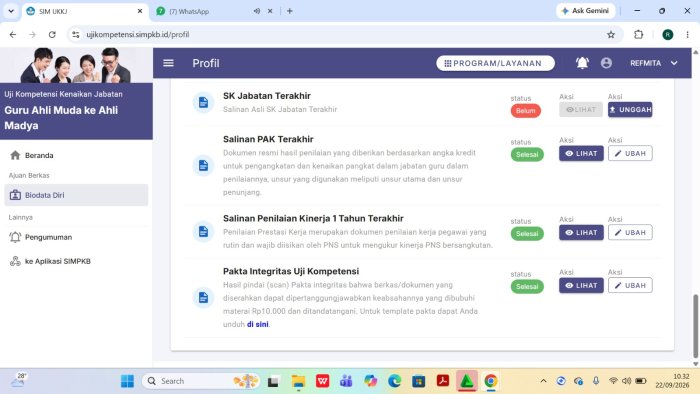Switch to the SIM UKKJ browser tab
This screenshot has width=700, height=394.
(84, 11)
